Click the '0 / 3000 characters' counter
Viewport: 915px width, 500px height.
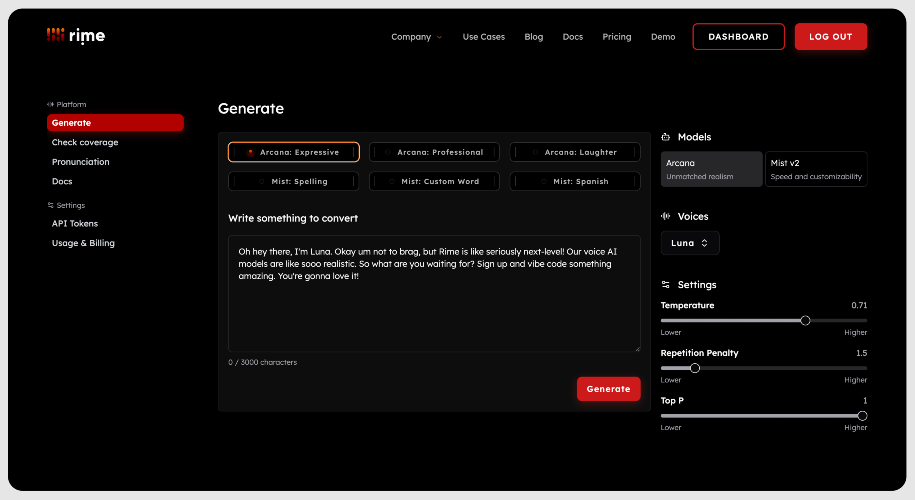263,362
